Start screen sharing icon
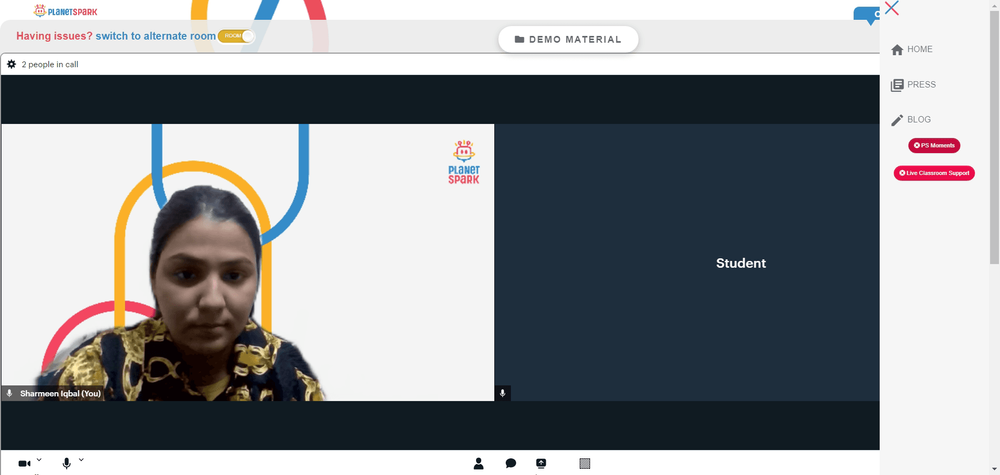Image resolution: width=1000 pixels, height=475 pixels. click(x=541, y=464)
